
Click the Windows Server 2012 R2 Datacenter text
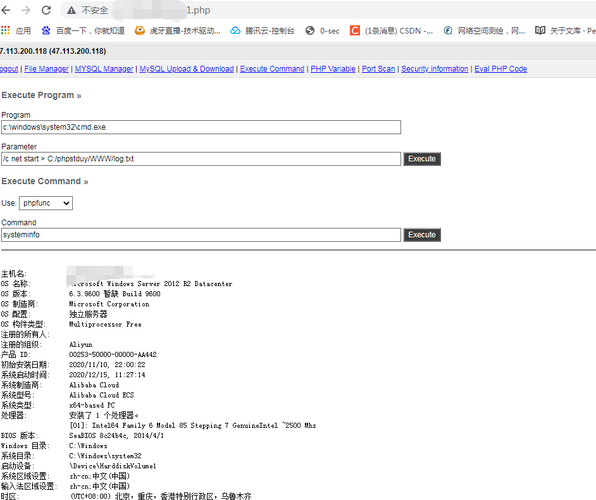[x=151, y=284]
